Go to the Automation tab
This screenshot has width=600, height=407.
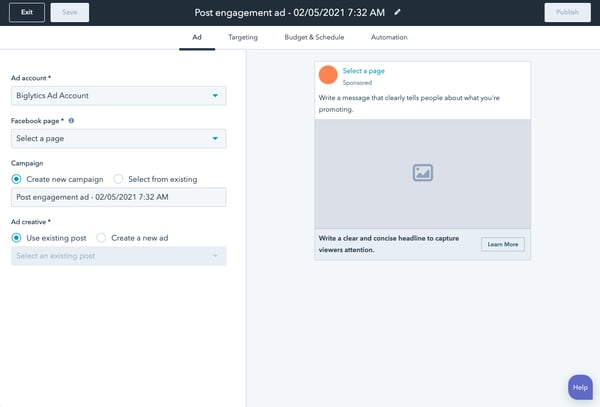click(x=388, y=37)
